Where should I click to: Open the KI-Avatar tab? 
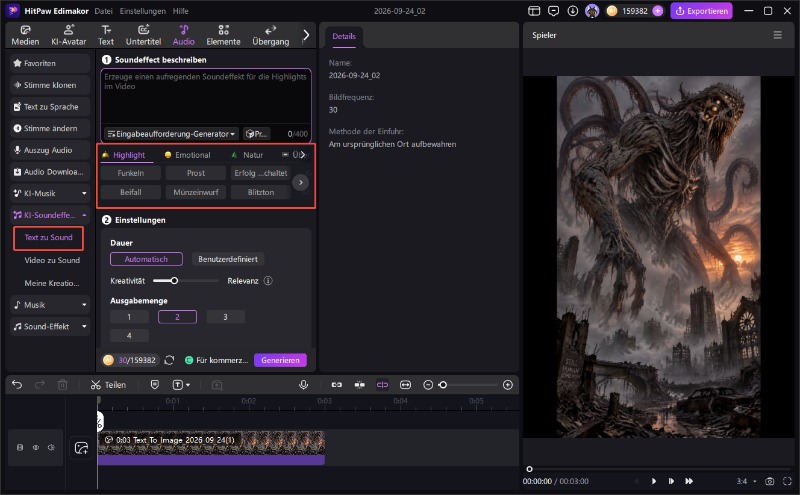click(68, 35)
